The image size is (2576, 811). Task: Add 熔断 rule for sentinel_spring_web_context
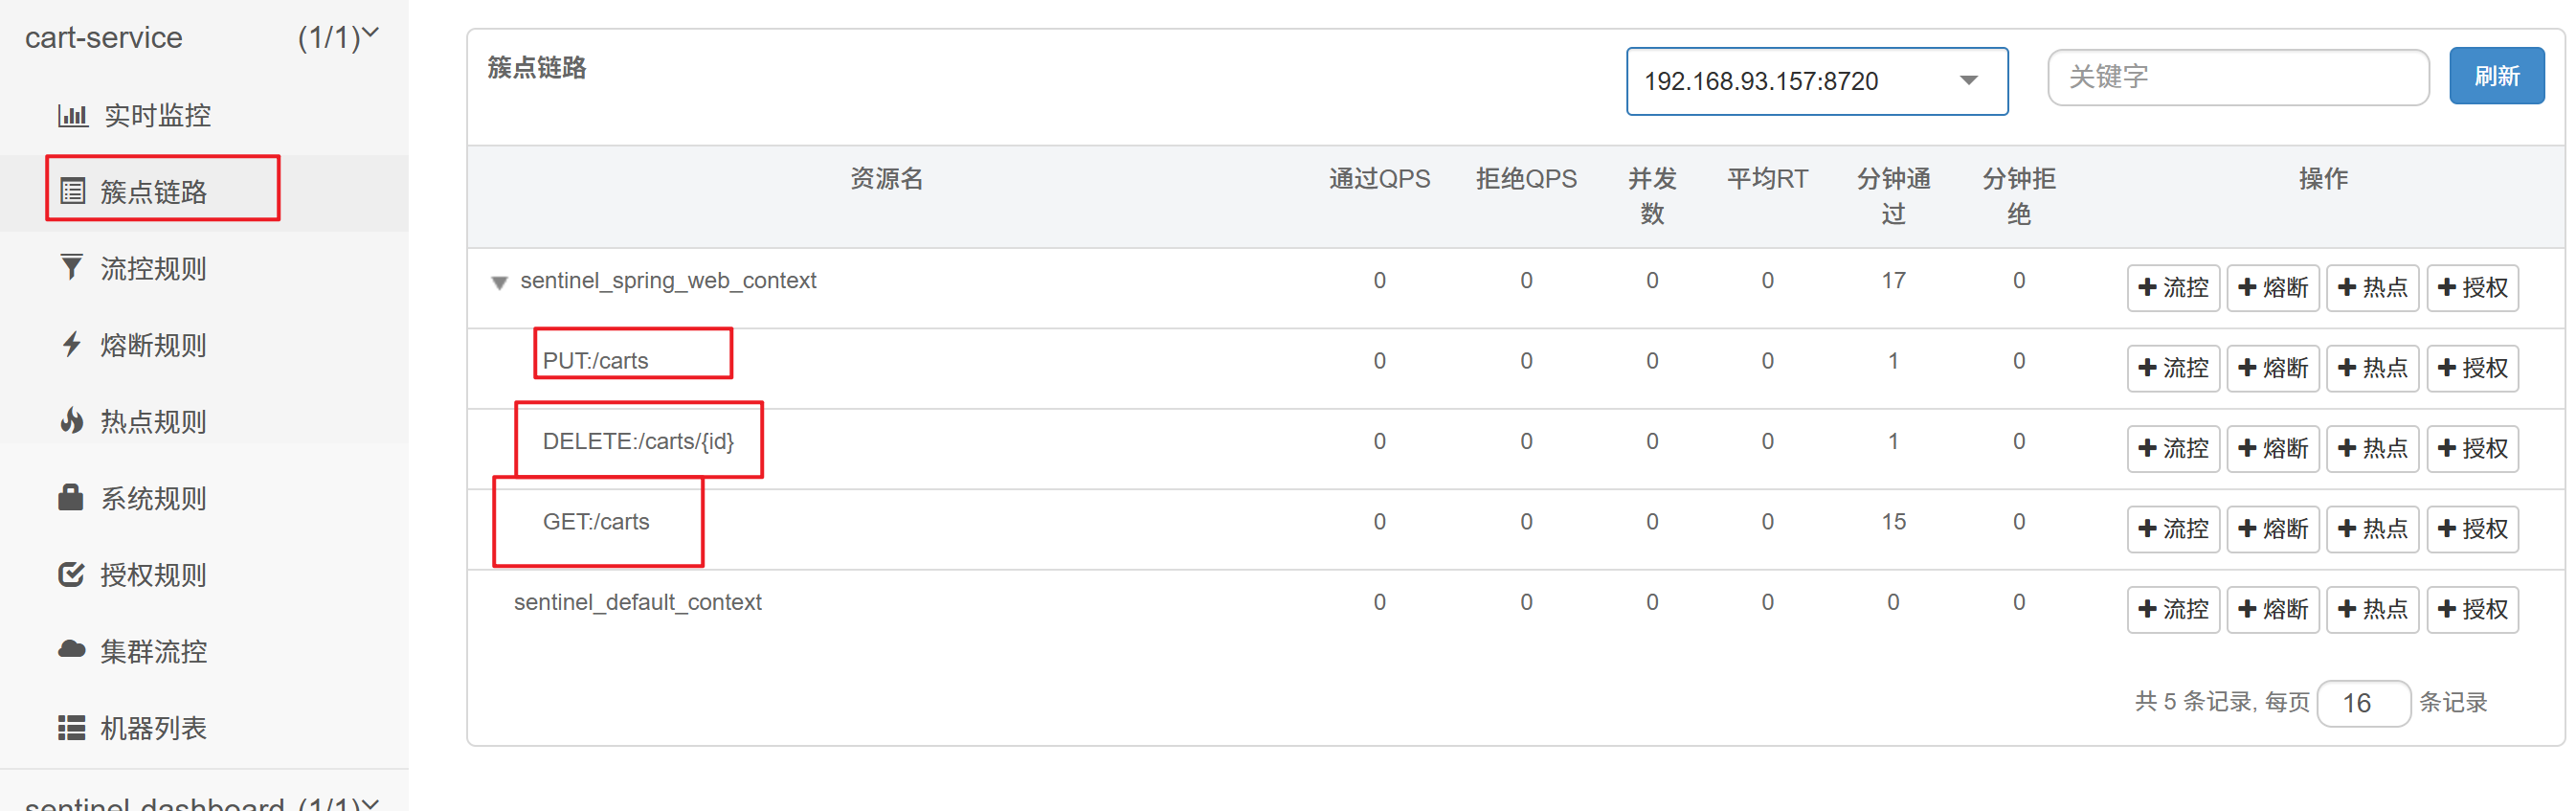coord(2273,288)
